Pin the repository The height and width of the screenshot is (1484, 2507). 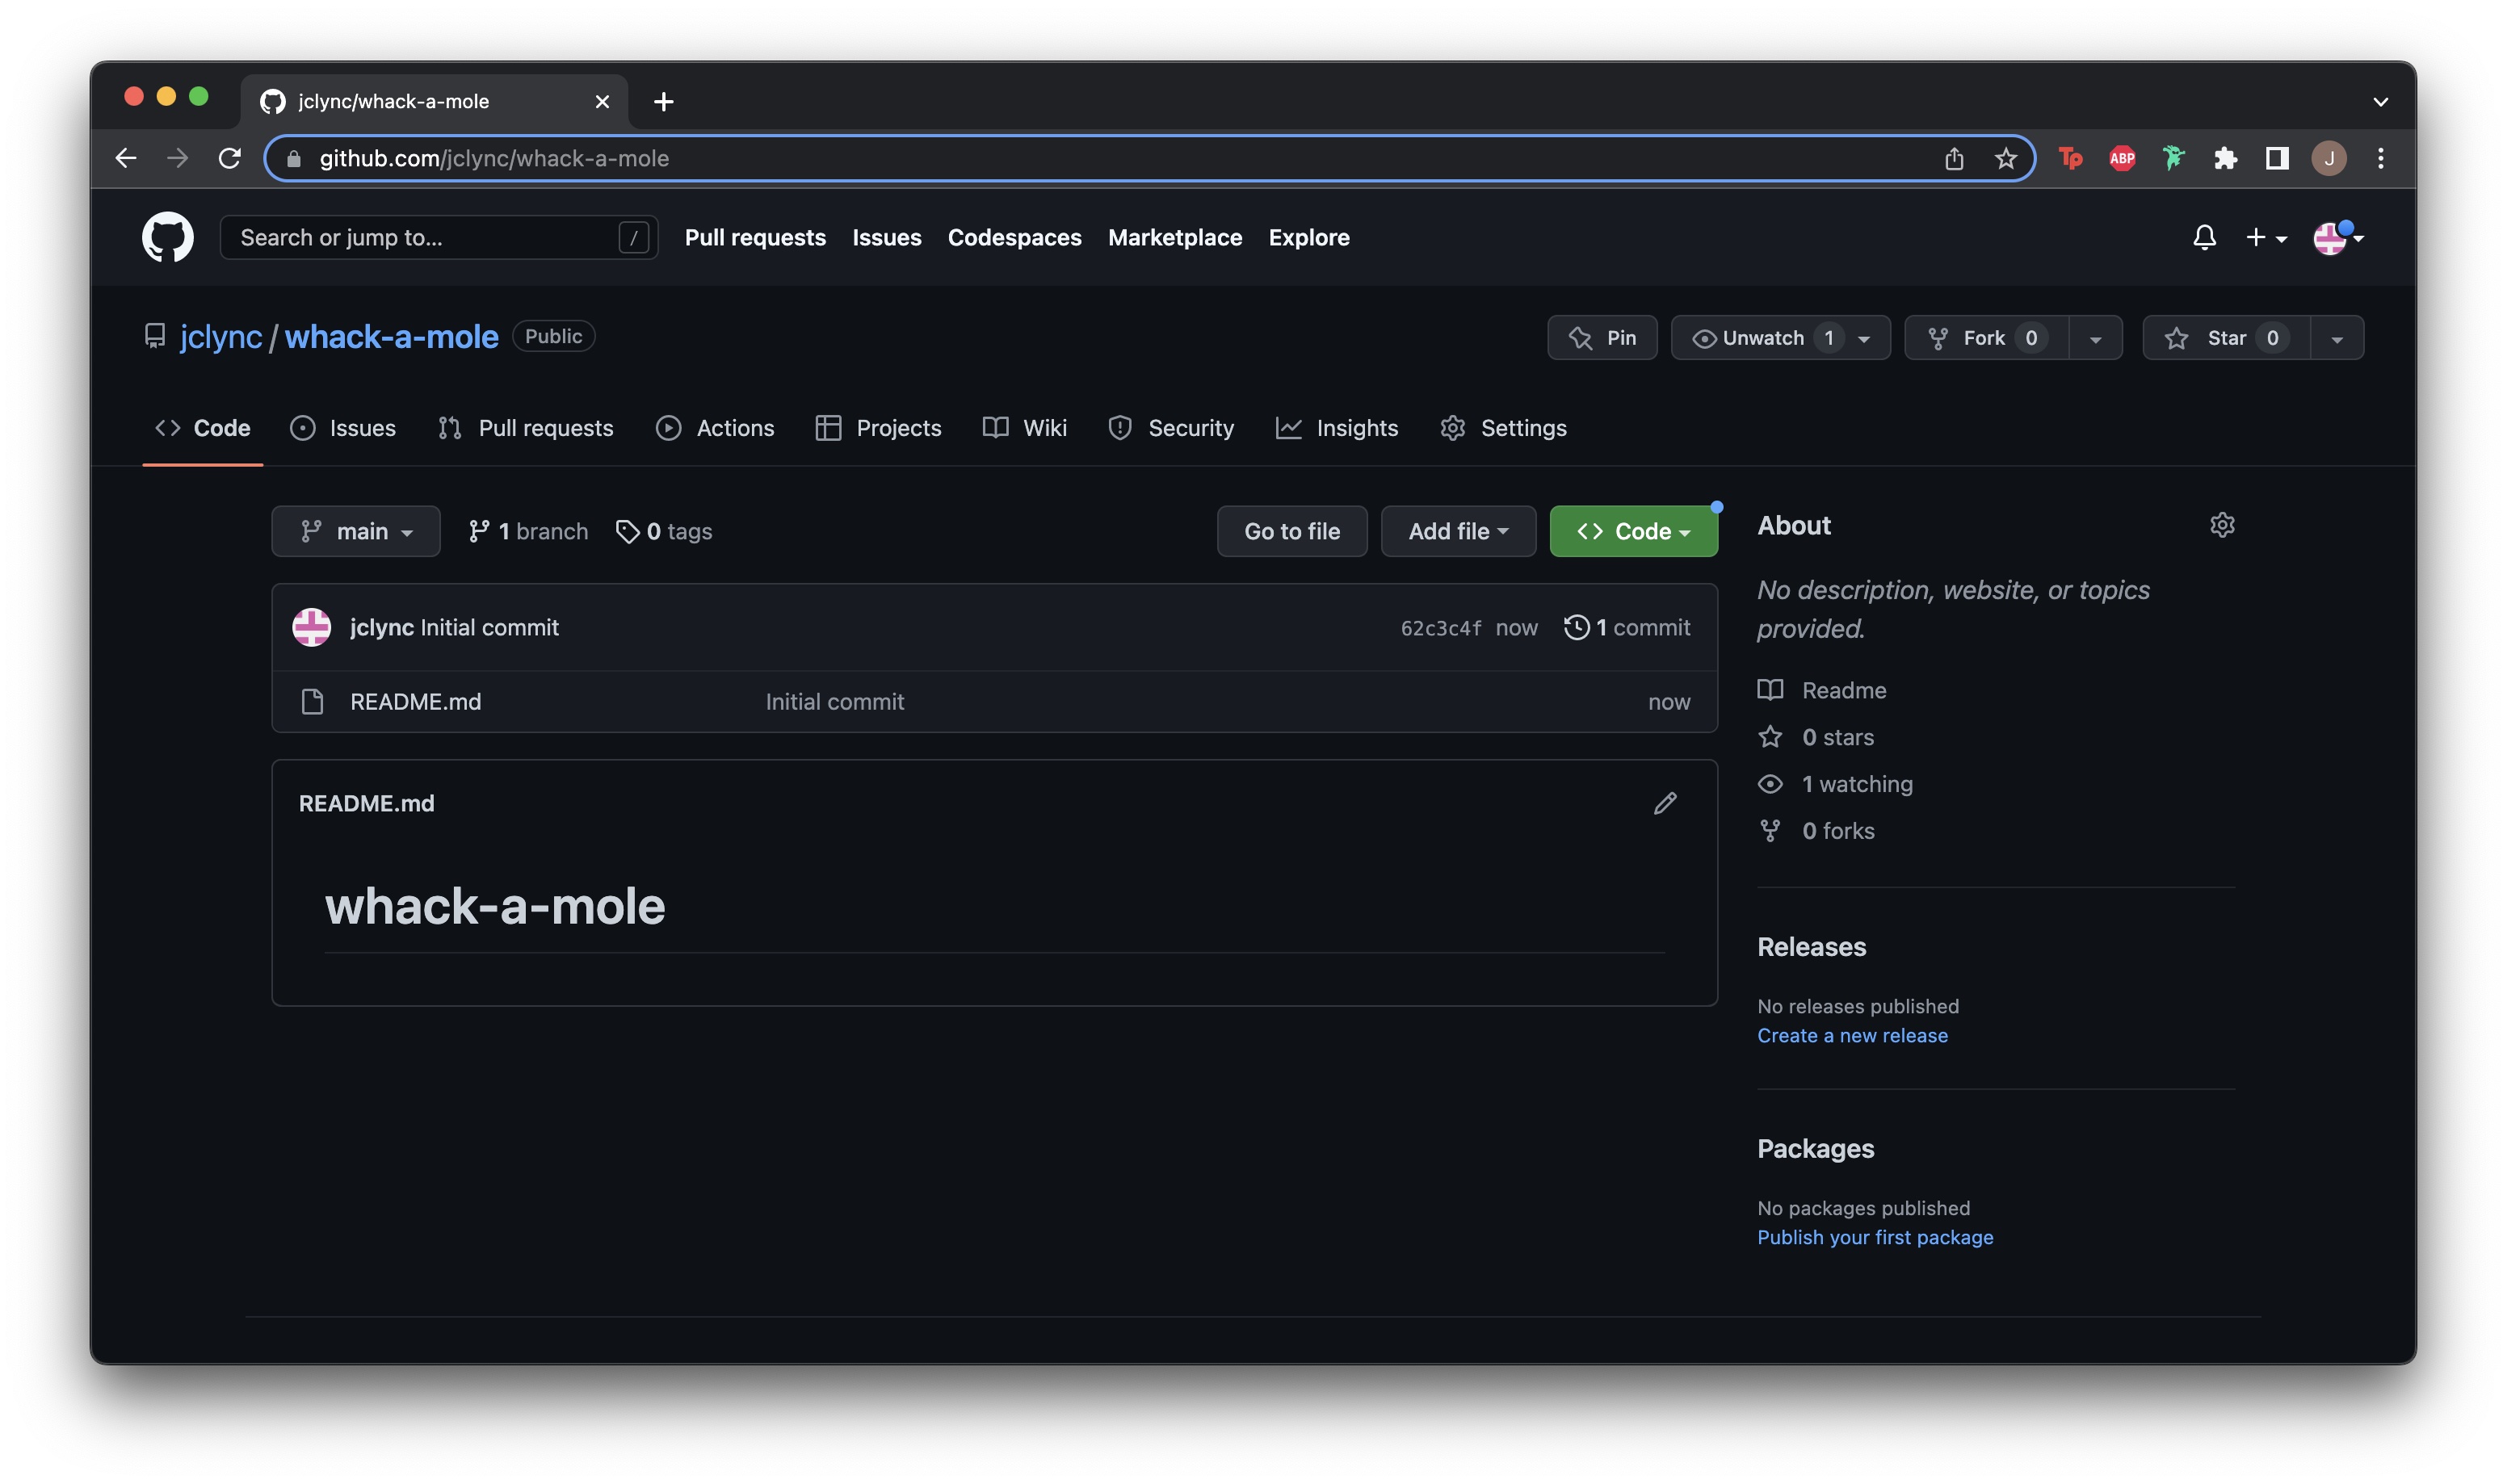pos(1602,338)
